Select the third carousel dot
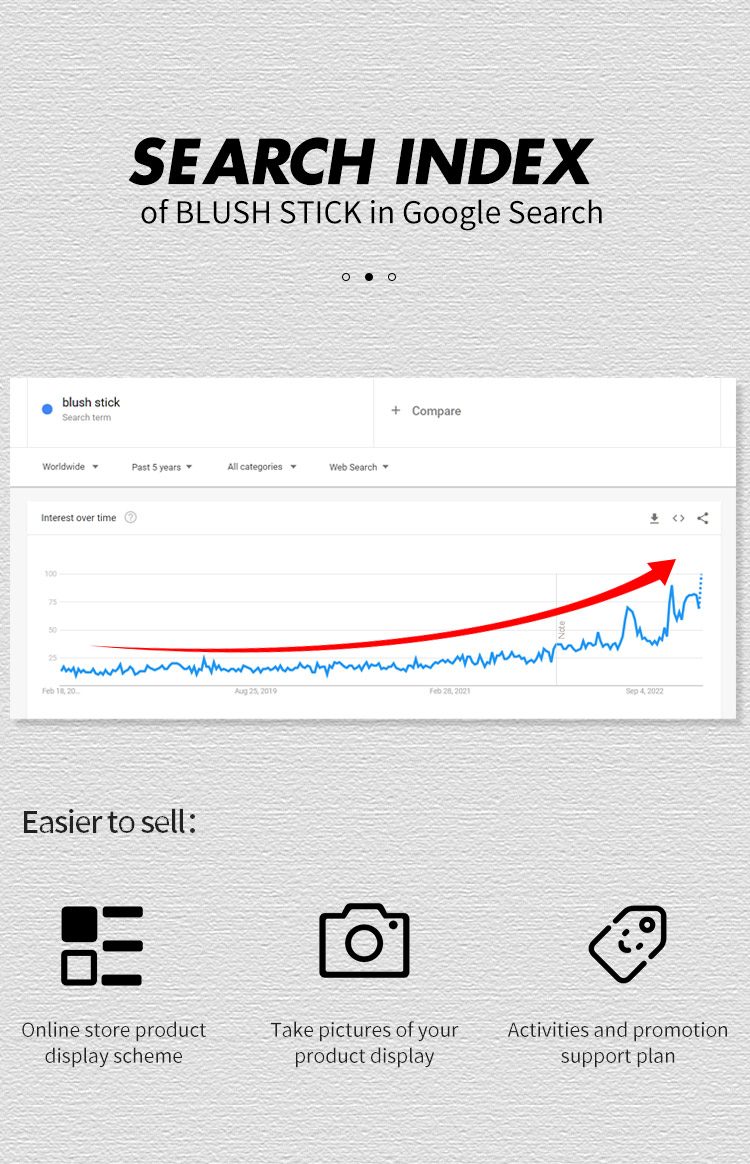 tap(392, 277)
